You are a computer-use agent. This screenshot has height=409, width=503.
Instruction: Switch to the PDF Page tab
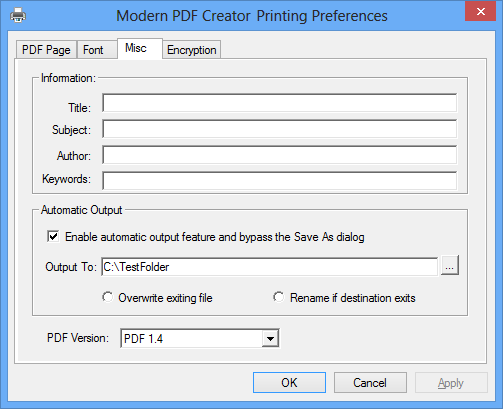pos(46,50)
